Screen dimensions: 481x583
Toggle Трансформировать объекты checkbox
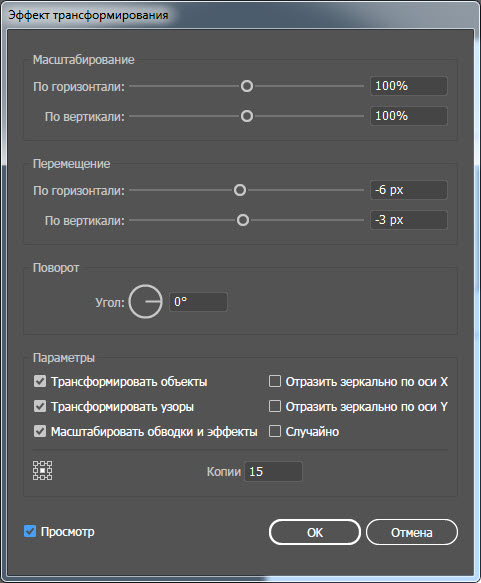(40, 381)
